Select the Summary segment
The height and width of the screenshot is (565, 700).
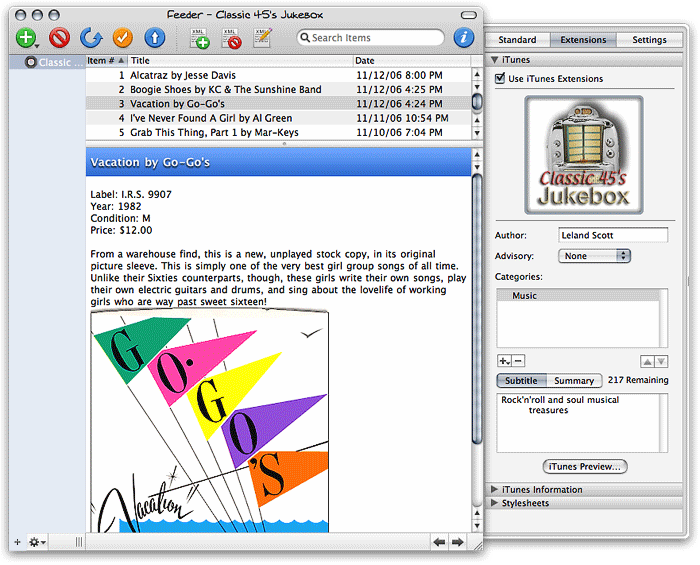574,381
